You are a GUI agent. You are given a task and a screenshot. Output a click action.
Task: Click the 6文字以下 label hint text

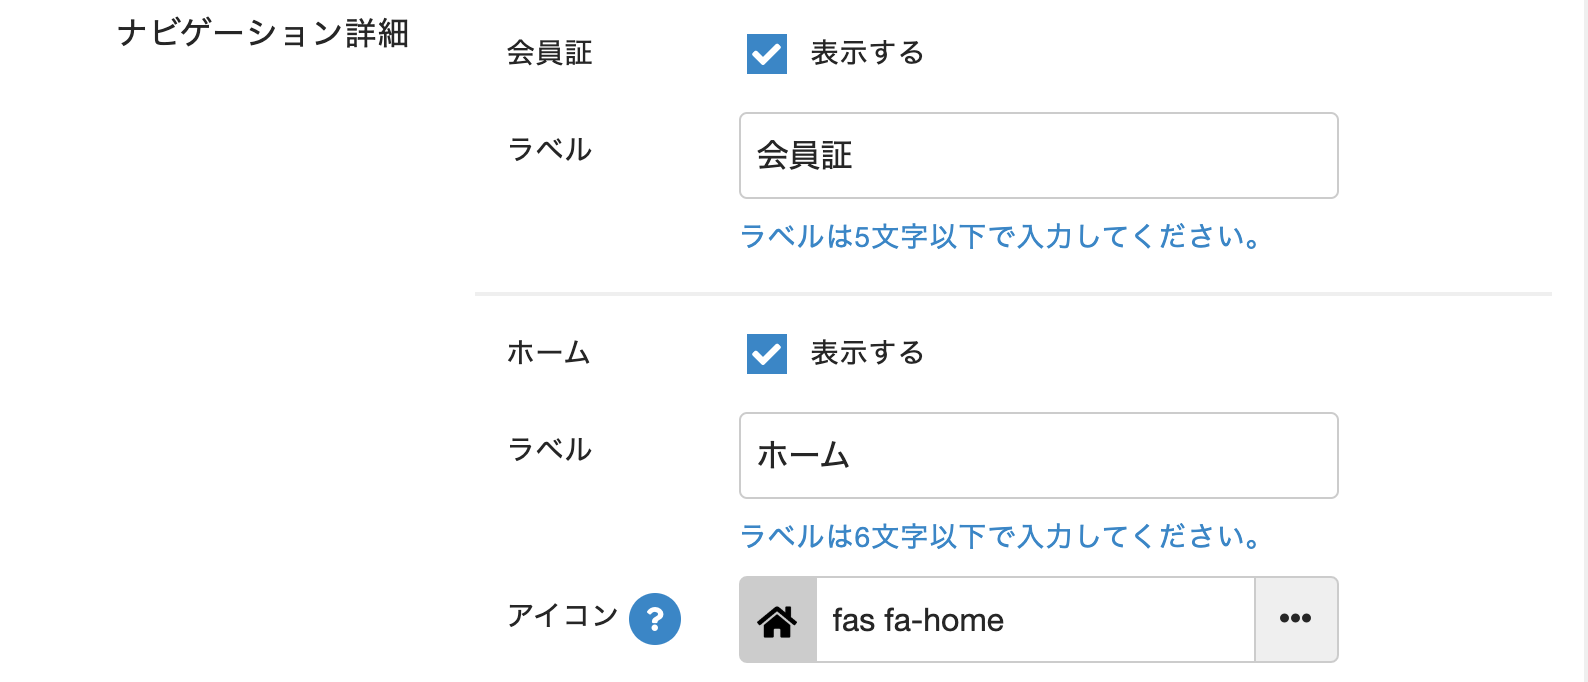tap(999, 537)
